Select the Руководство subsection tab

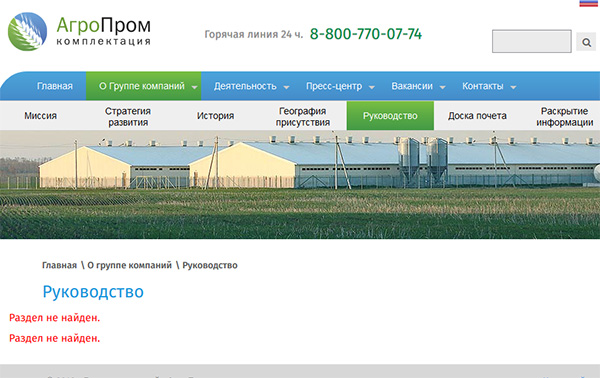(x=390, y=116)
